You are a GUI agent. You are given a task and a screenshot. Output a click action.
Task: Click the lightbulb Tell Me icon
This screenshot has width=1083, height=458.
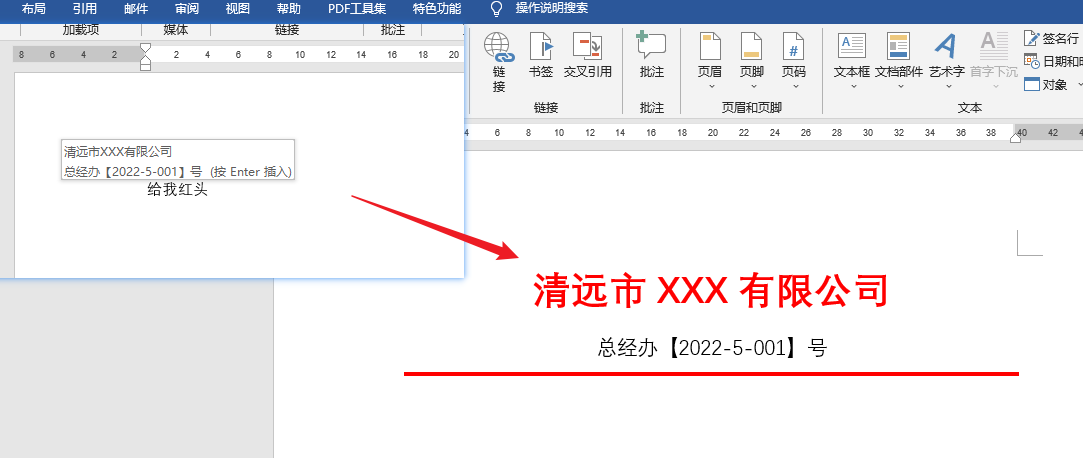(496, 9)
